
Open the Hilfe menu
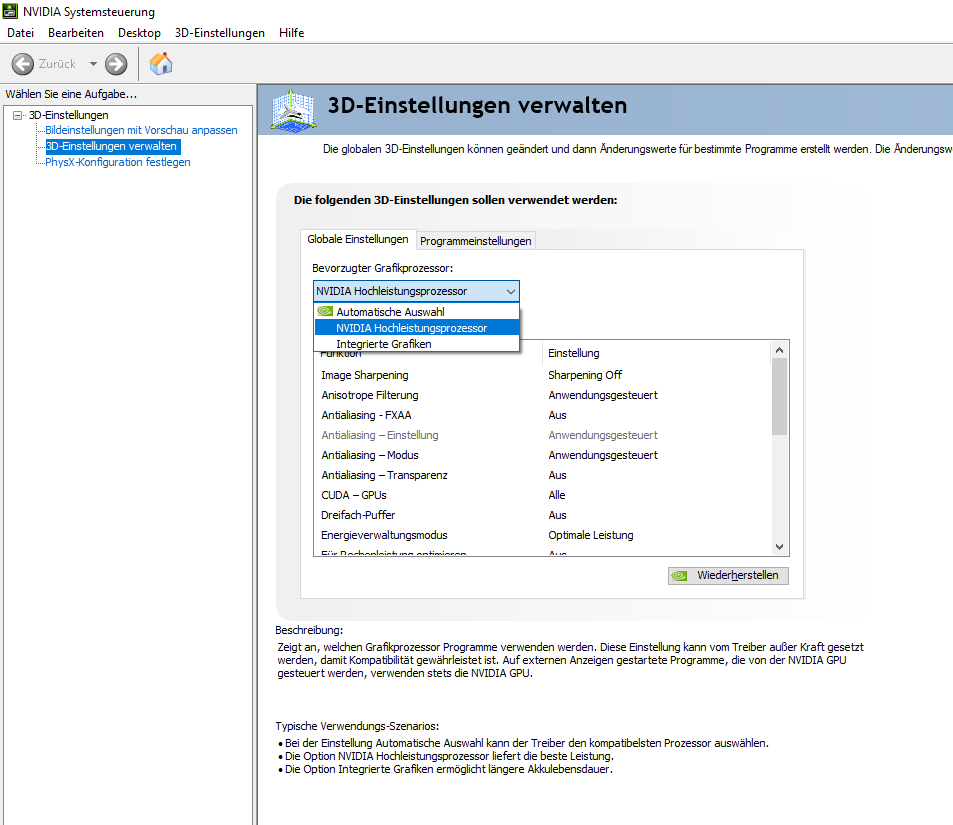click(291, 33)
